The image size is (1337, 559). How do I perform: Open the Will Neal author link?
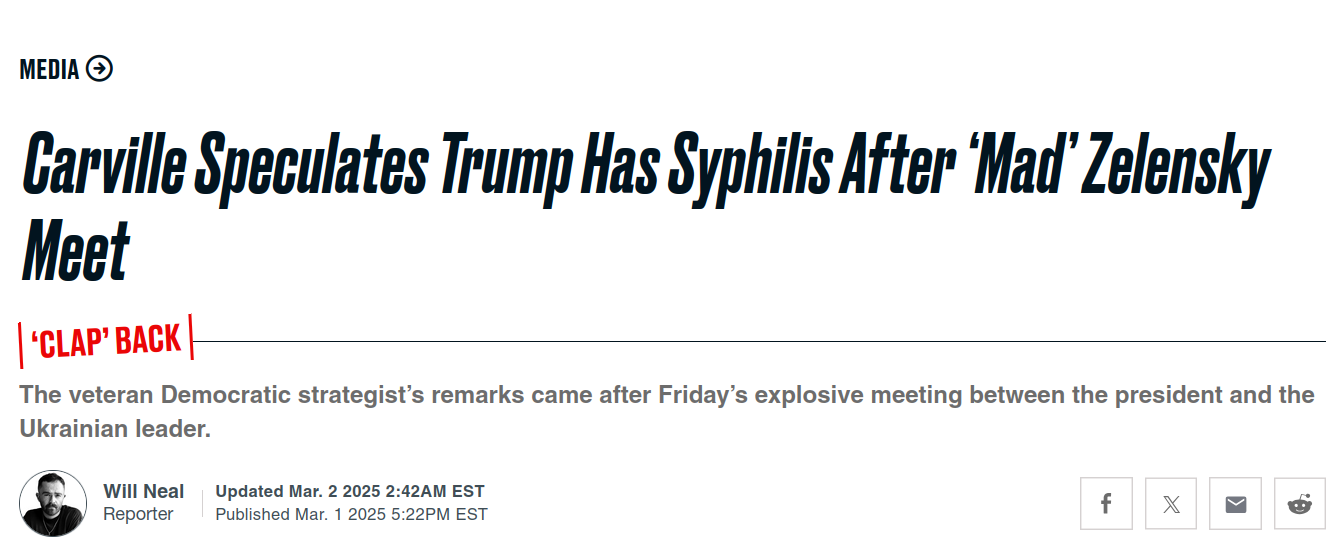tap(144, 491)
